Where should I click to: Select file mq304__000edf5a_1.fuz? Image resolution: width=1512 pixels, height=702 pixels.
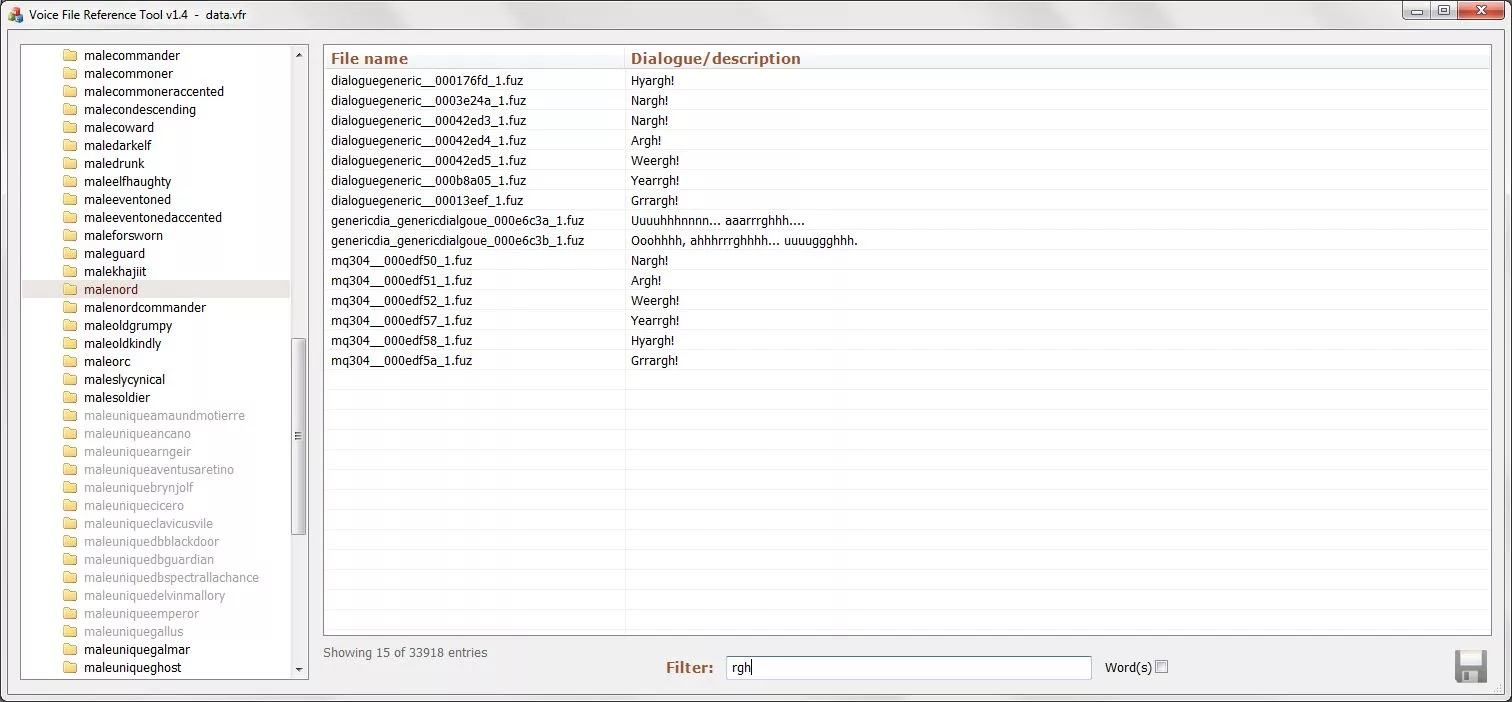pos(401,361)
